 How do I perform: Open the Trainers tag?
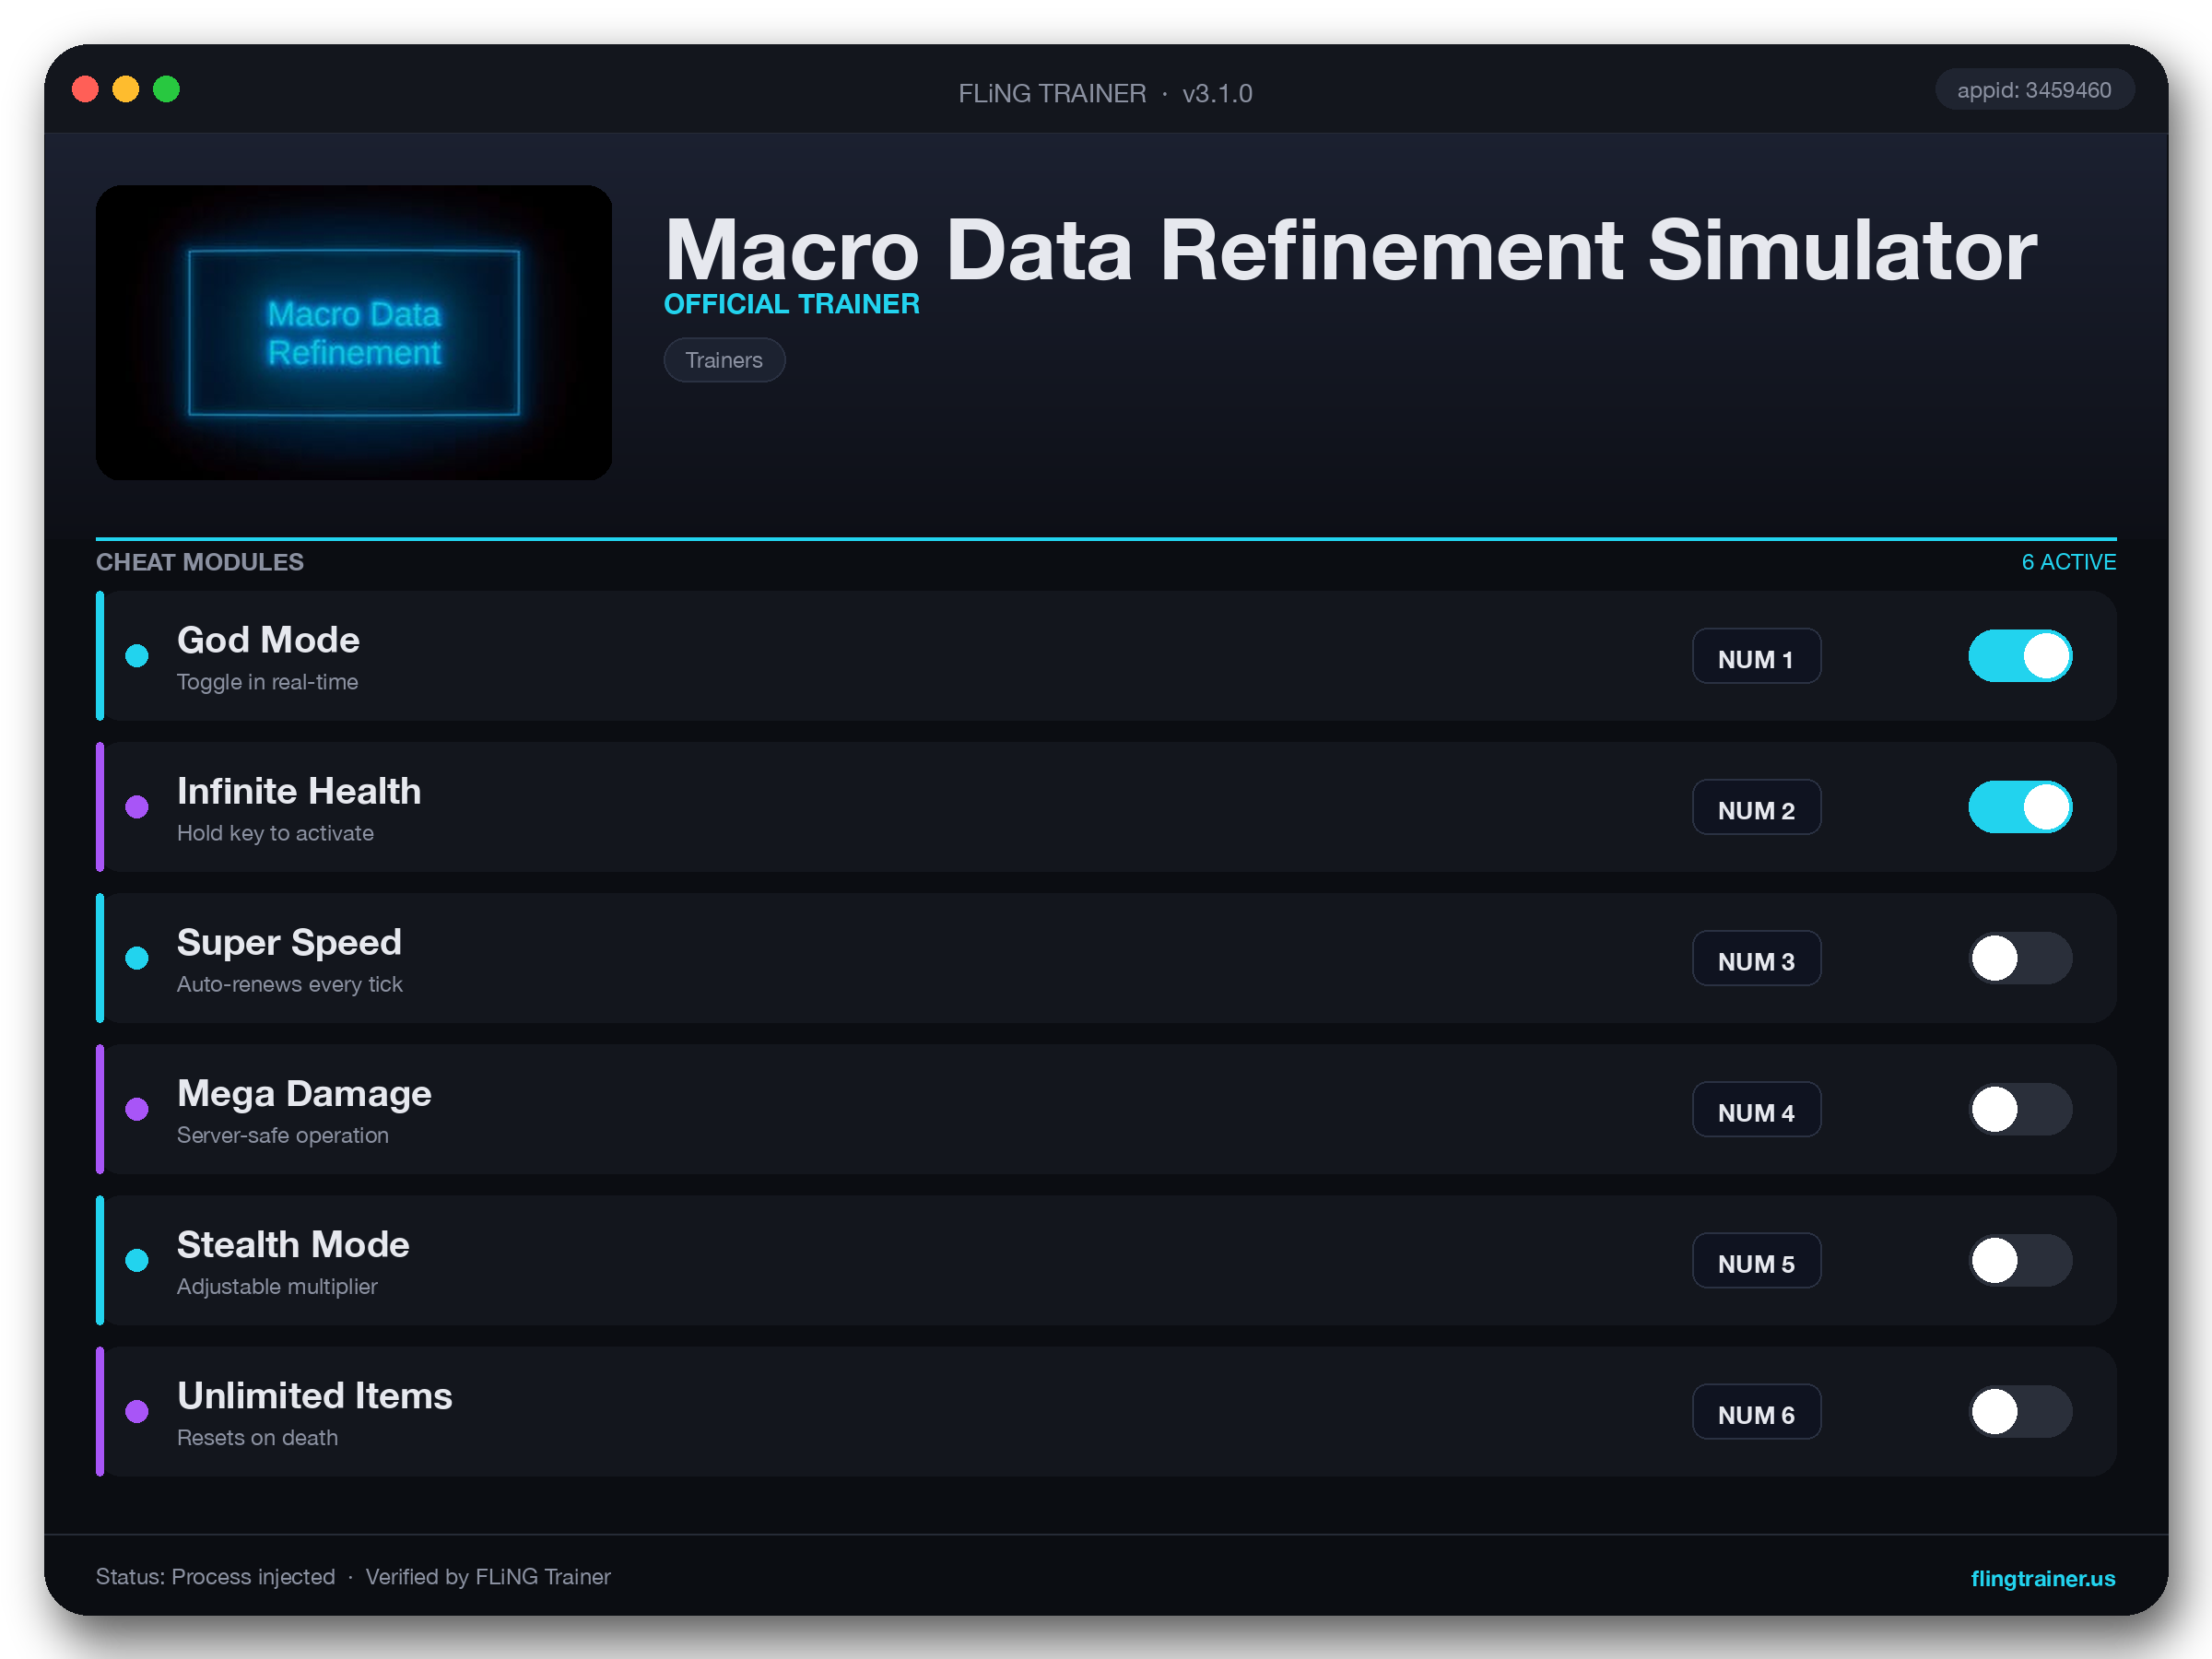(x=724, y=360)
